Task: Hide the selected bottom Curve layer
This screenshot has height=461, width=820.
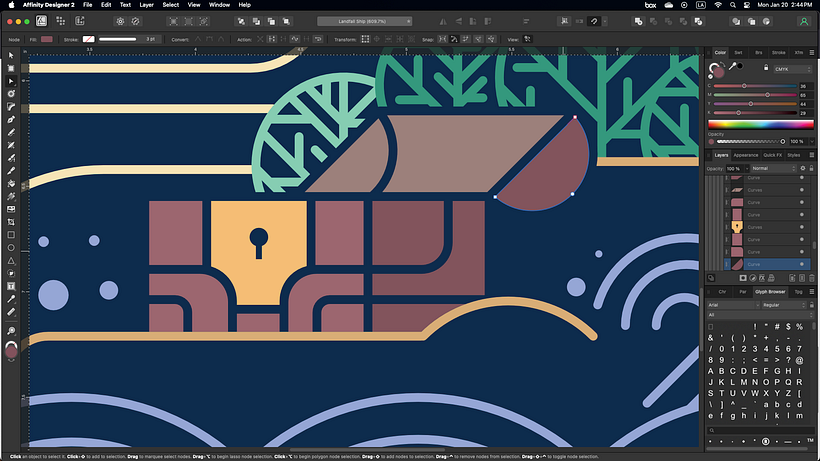Action: click(802, 264)
